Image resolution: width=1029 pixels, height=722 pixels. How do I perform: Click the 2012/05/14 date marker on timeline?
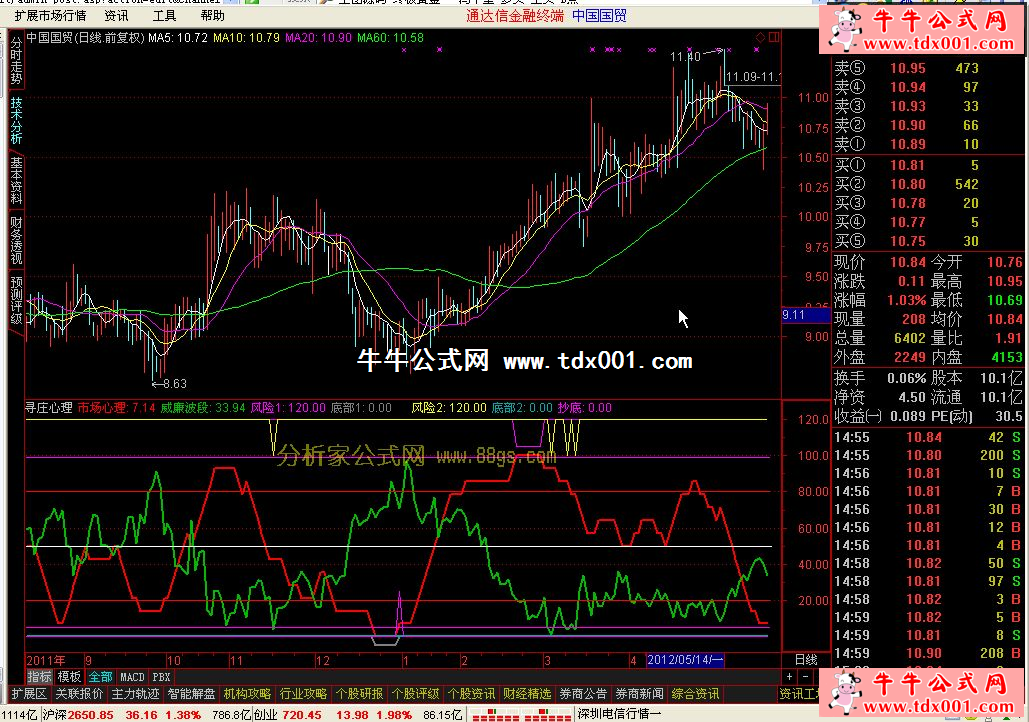click(x=685, y=660)
